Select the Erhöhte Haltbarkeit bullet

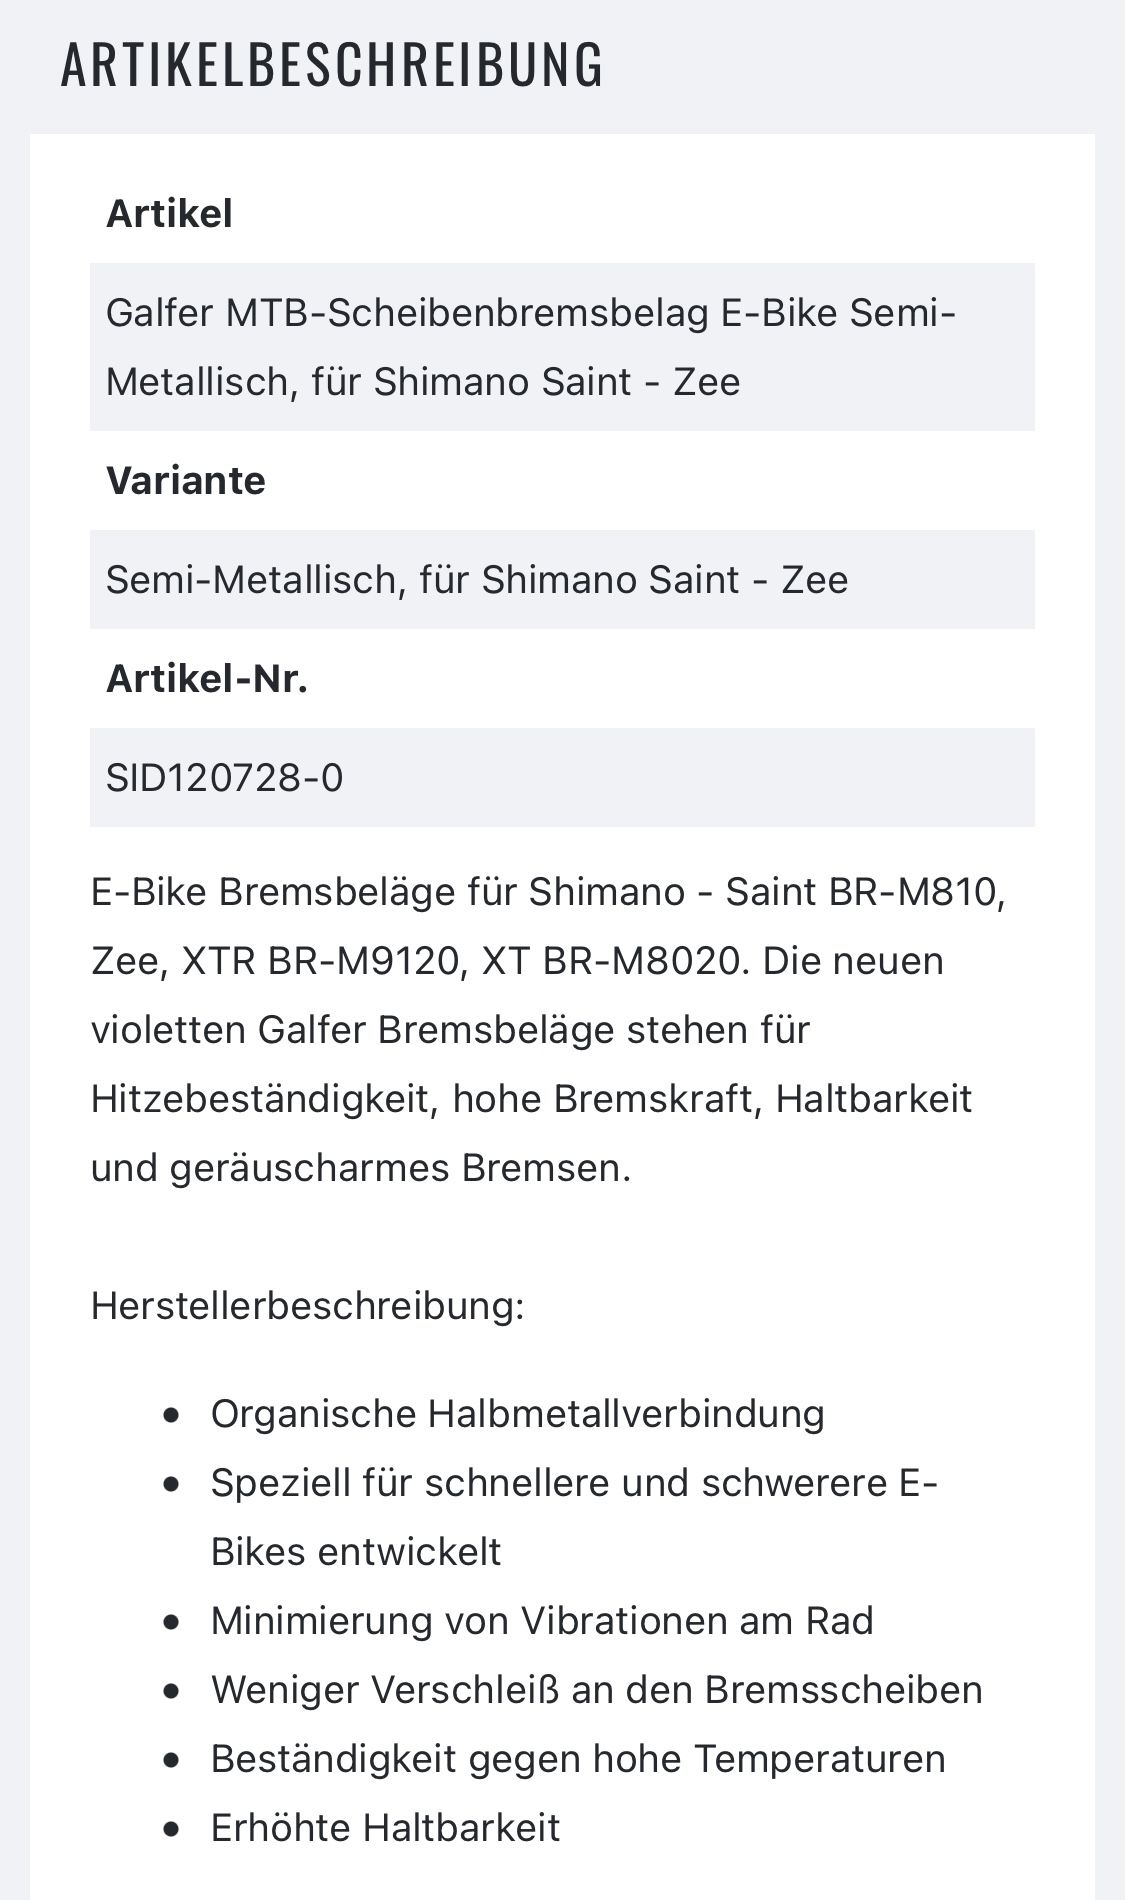[x=385, y=1828]
